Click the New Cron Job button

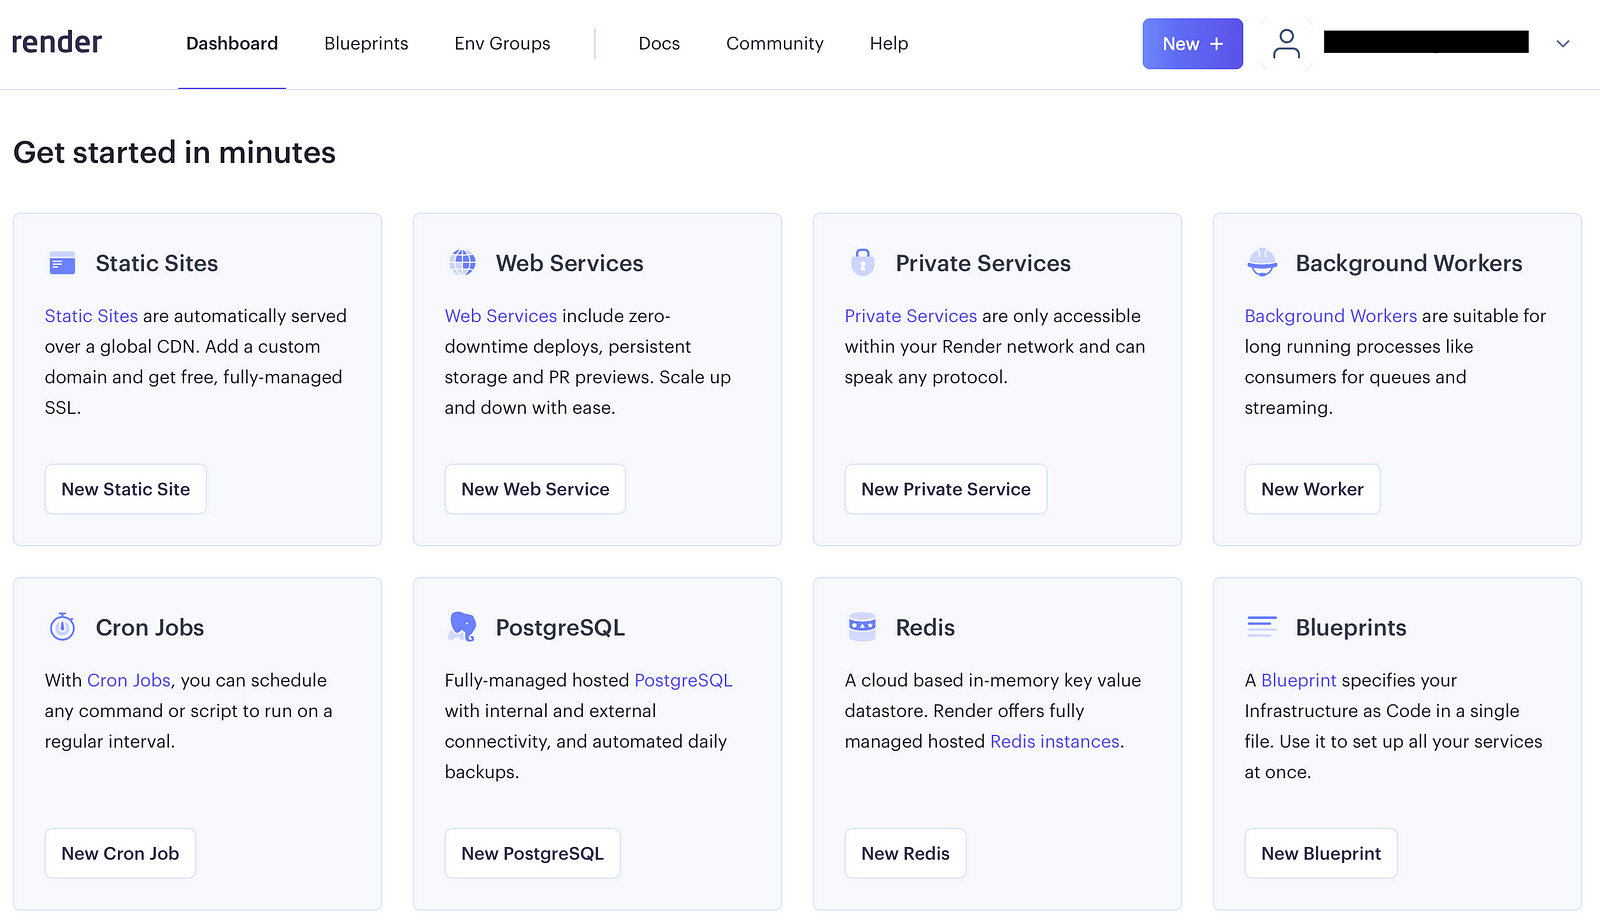coord(120,853)
